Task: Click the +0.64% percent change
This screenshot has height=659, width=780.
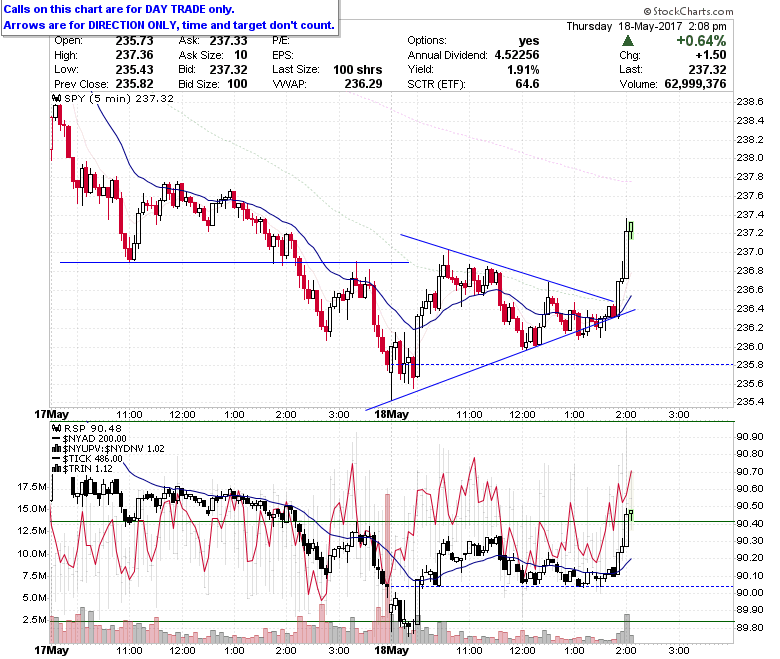Action: click(x=701, y=41)
